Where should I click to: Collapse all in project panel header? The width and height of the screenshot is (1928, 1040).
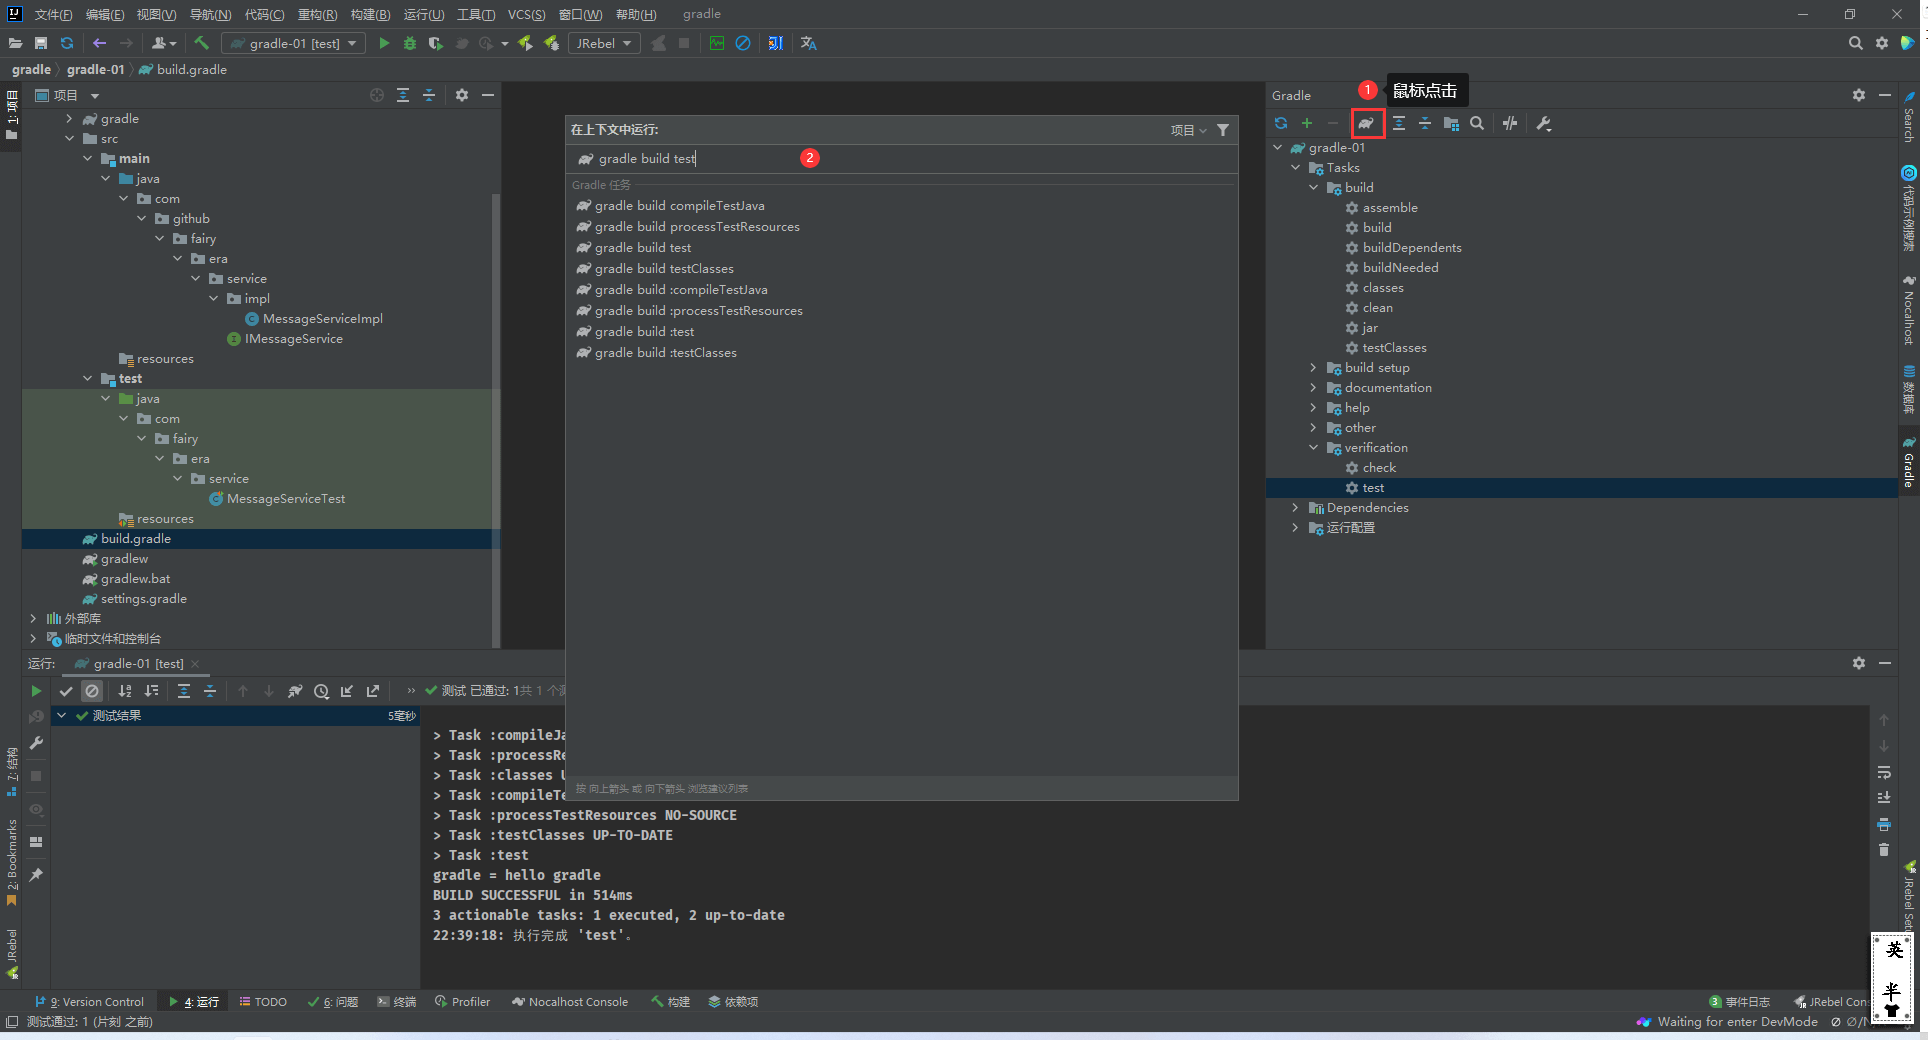tap(429, 95)
